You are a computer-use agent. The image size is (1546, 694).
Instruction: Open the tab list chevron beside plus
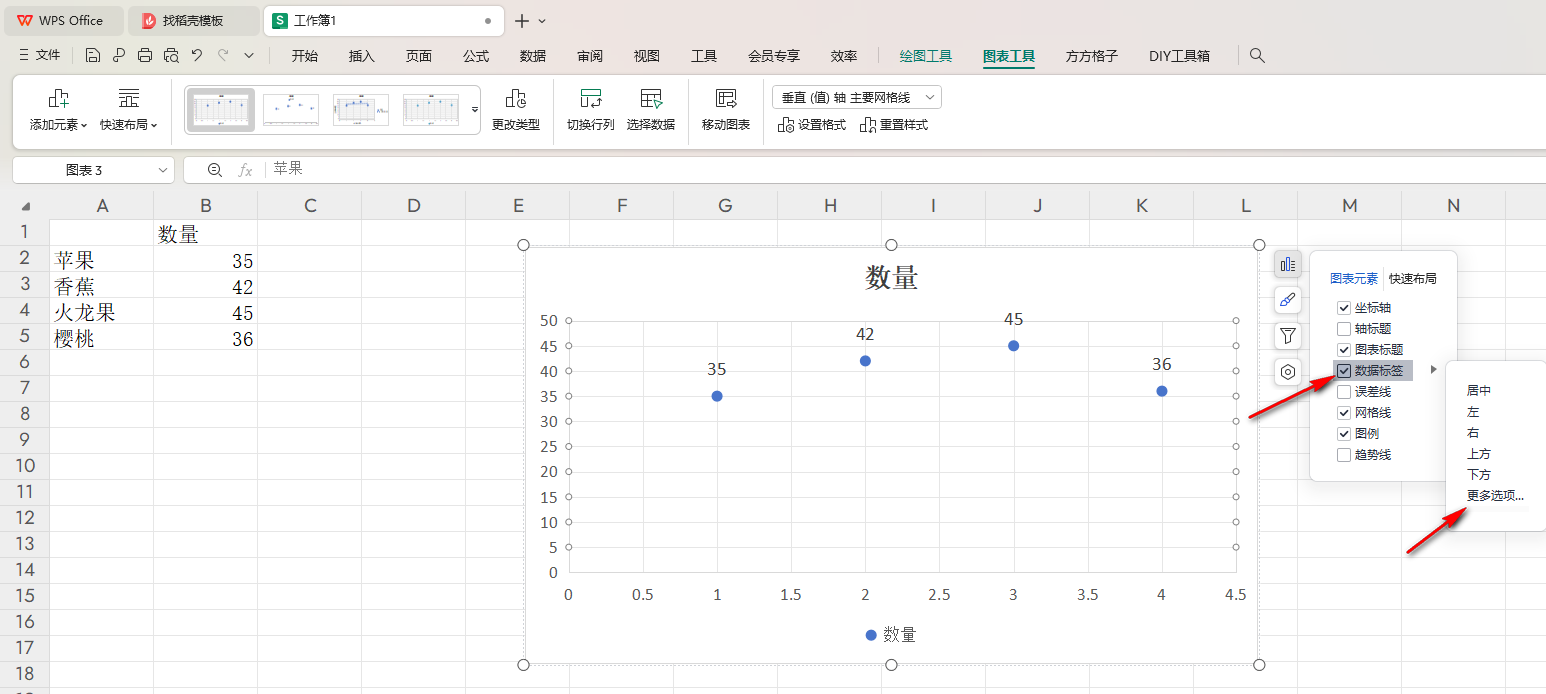(x=542, y=20)
